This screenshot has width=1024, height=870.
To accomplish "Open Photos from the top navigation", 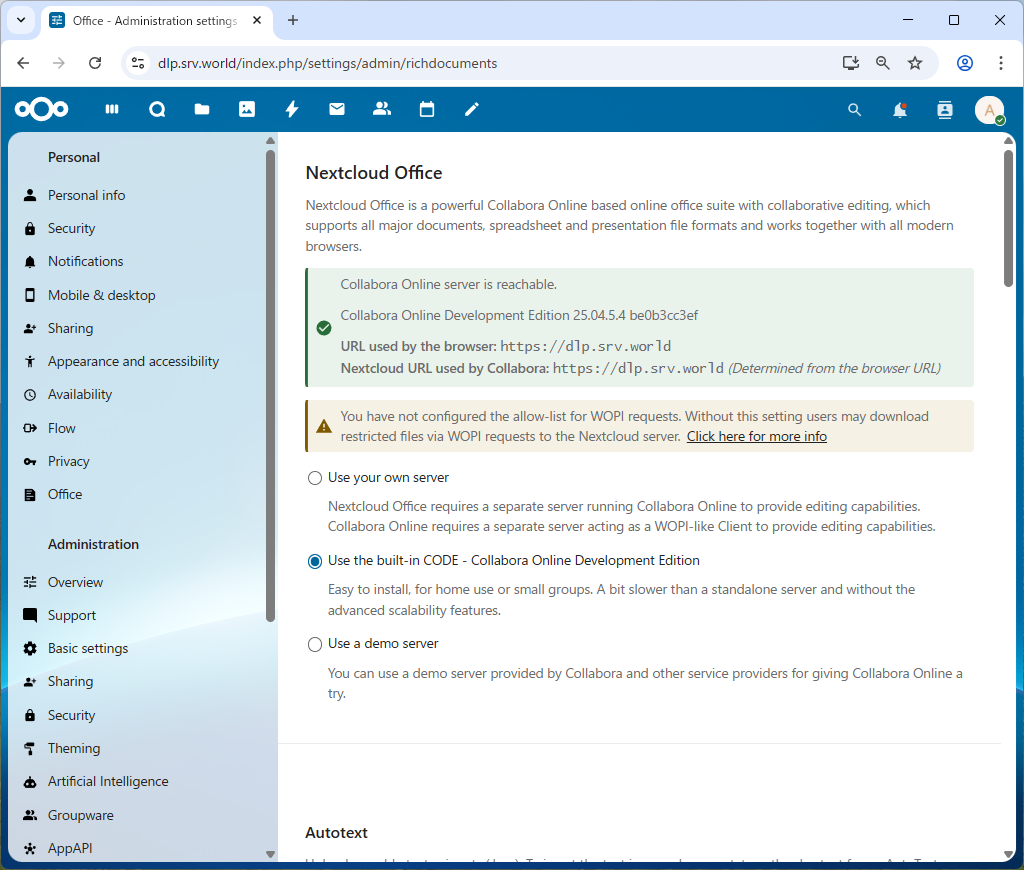I will [247, 110].
